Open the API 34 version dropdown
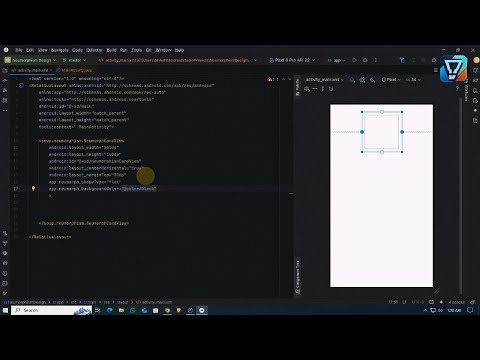 (x=413, y=80)
